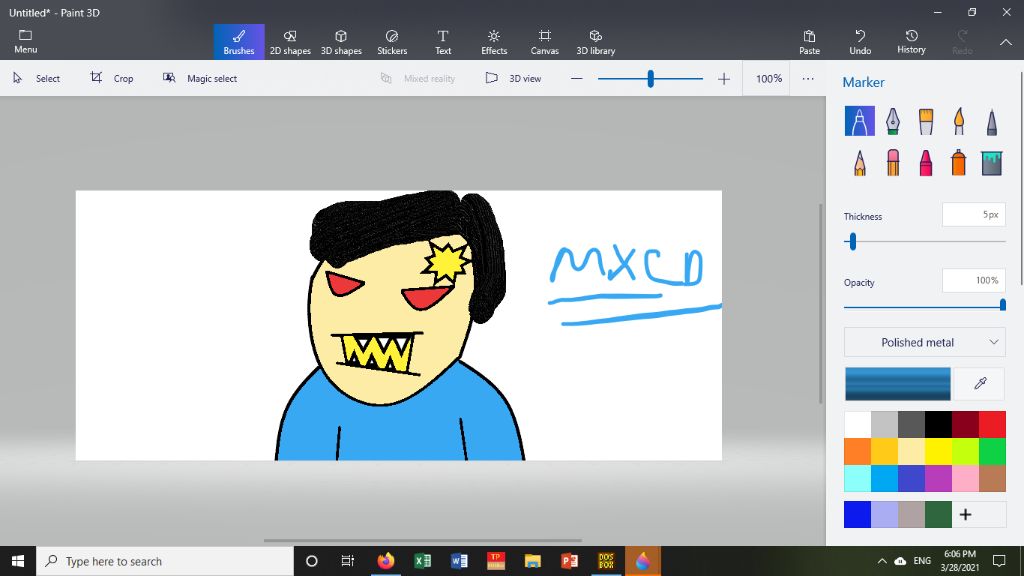Choose the black color swatch
The image size is (1024, 576).
click(938, 424)
